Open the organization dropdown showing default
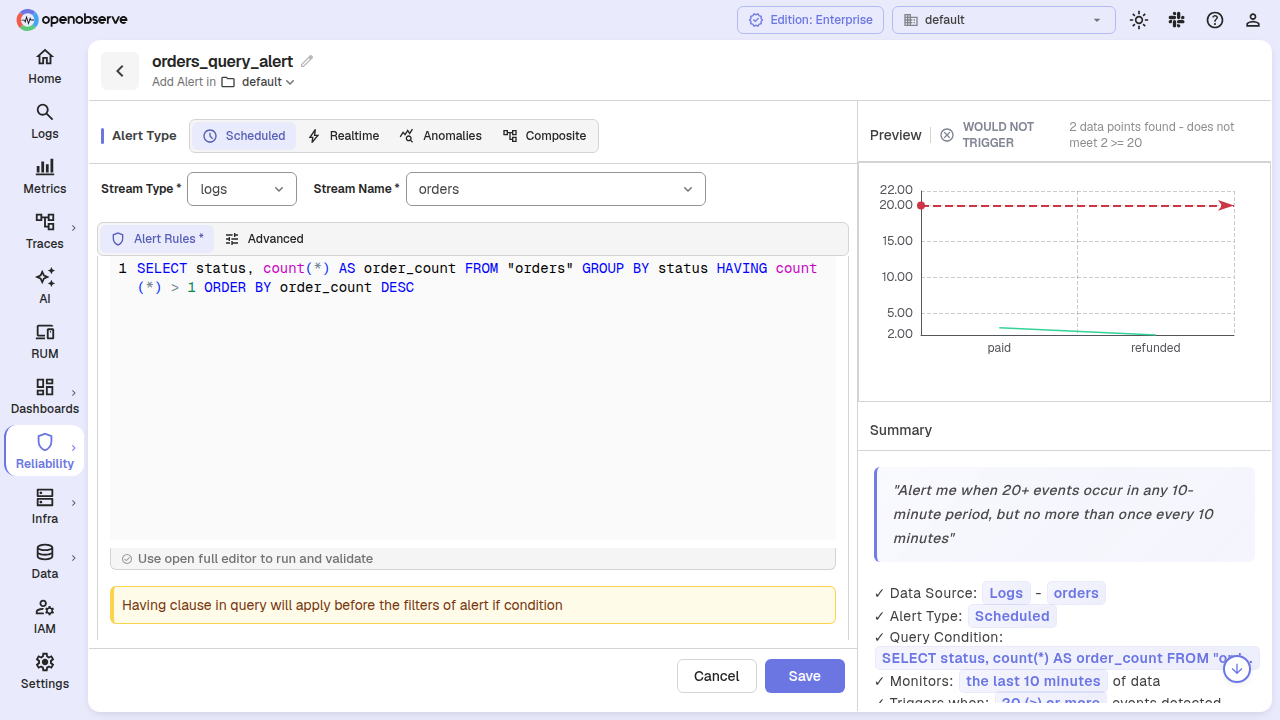 tap(1003, 20)
